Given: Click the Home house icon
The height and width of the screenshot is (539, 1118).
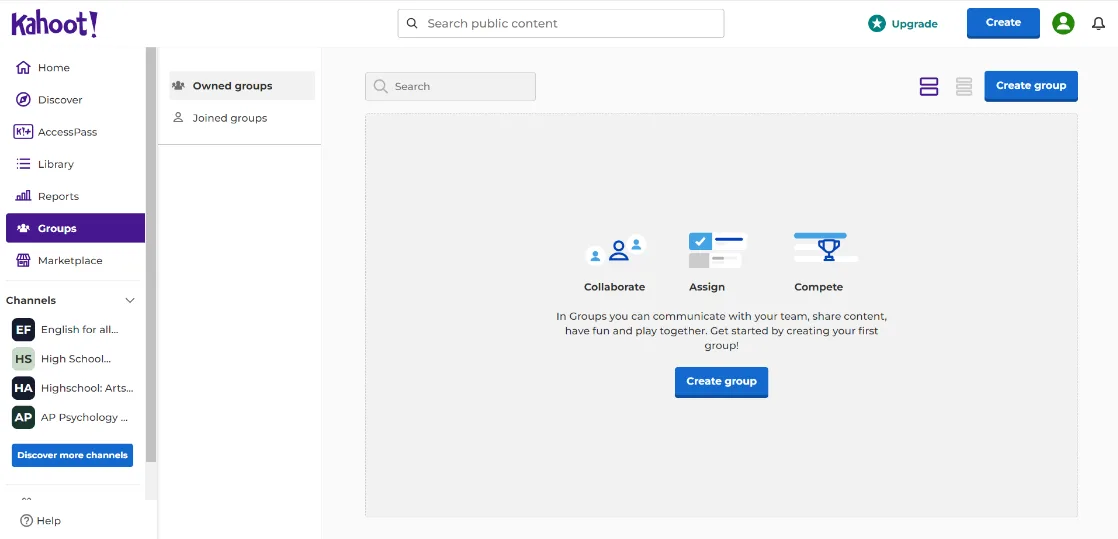Looking at the screenshot, I should (x=23, y=68).
